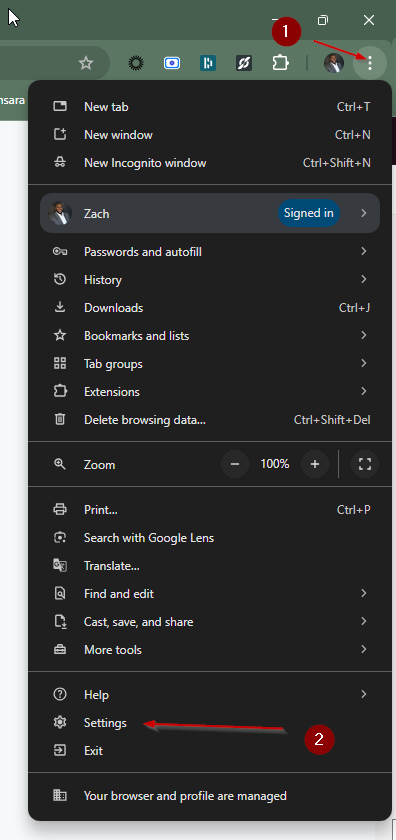Open Downloads from the menu
The height and width of the screenshot is (840, 396).
(210, 308)
